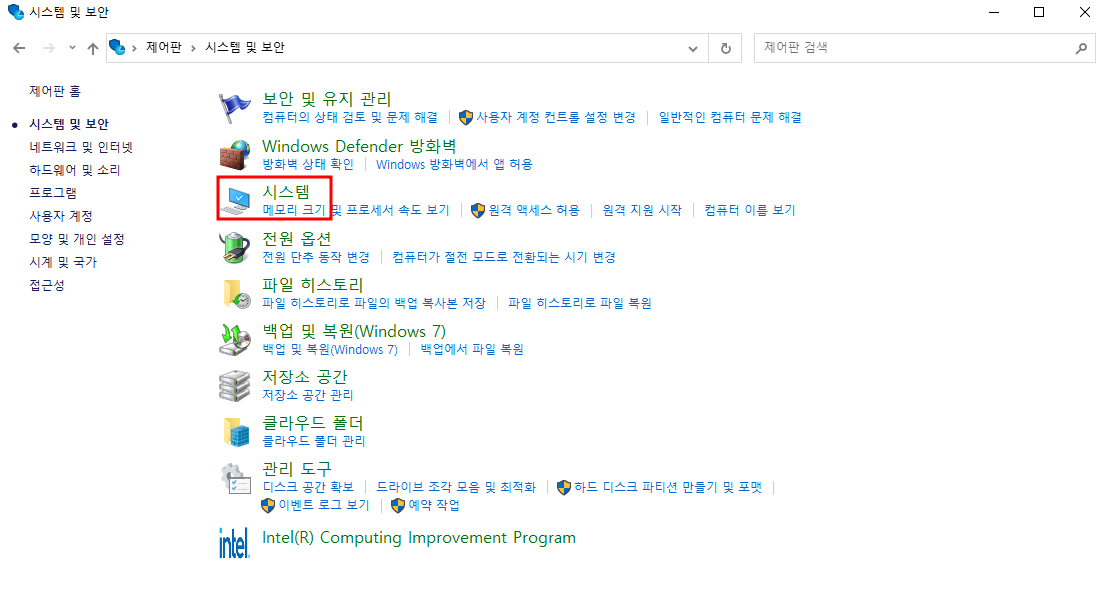Refresh the control panel view

pos(725,48)
